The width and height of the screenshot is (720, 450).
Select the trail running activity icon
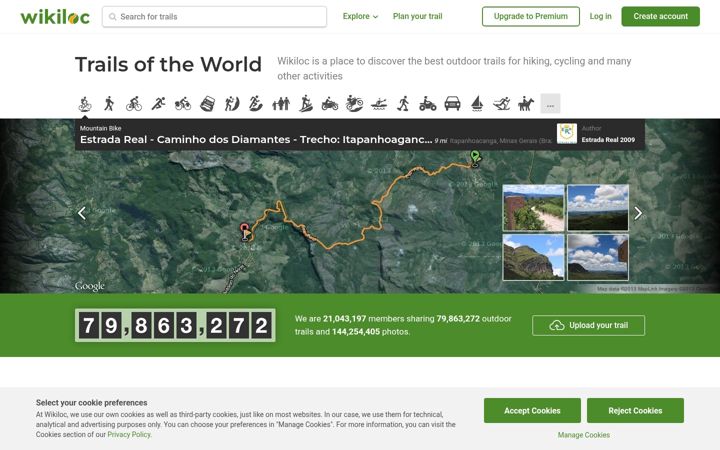256,104
